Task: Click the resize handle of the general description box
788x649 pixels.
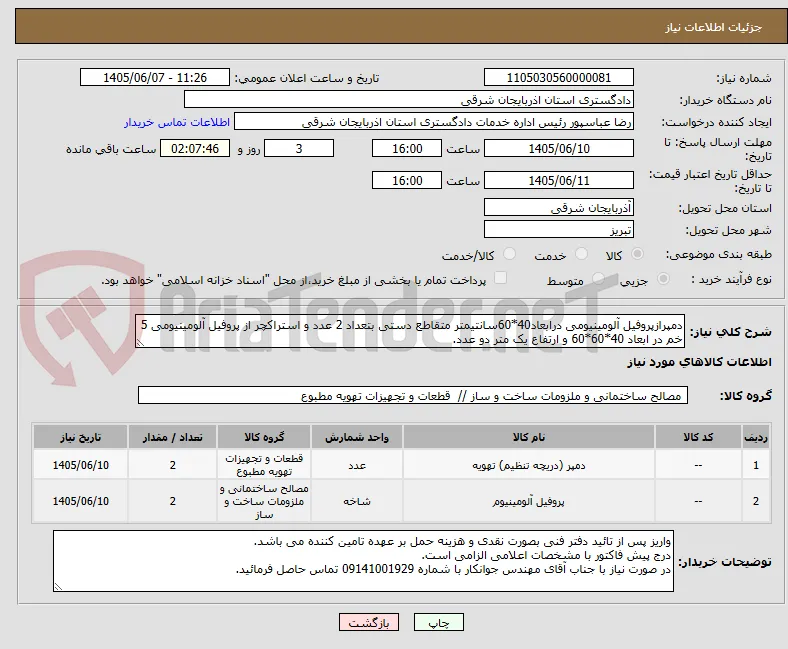Action: pyautogui.click(x=141, y=343)
